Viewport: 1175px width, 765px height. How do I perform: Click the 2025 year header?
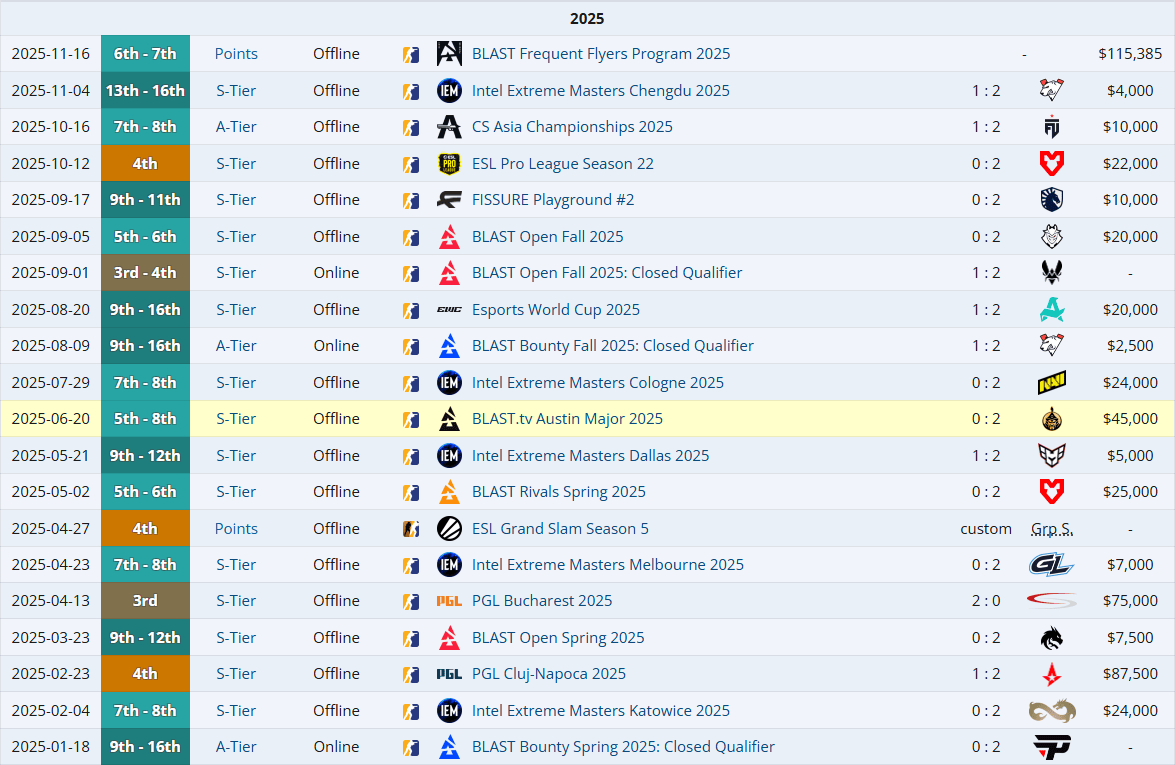click(587, 19)
